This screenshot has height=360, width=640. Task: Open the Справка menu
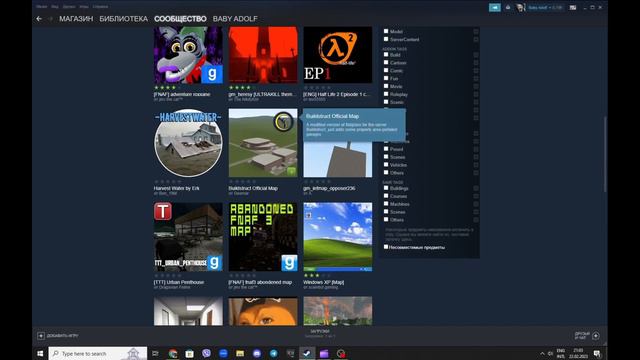pos(100,7)
